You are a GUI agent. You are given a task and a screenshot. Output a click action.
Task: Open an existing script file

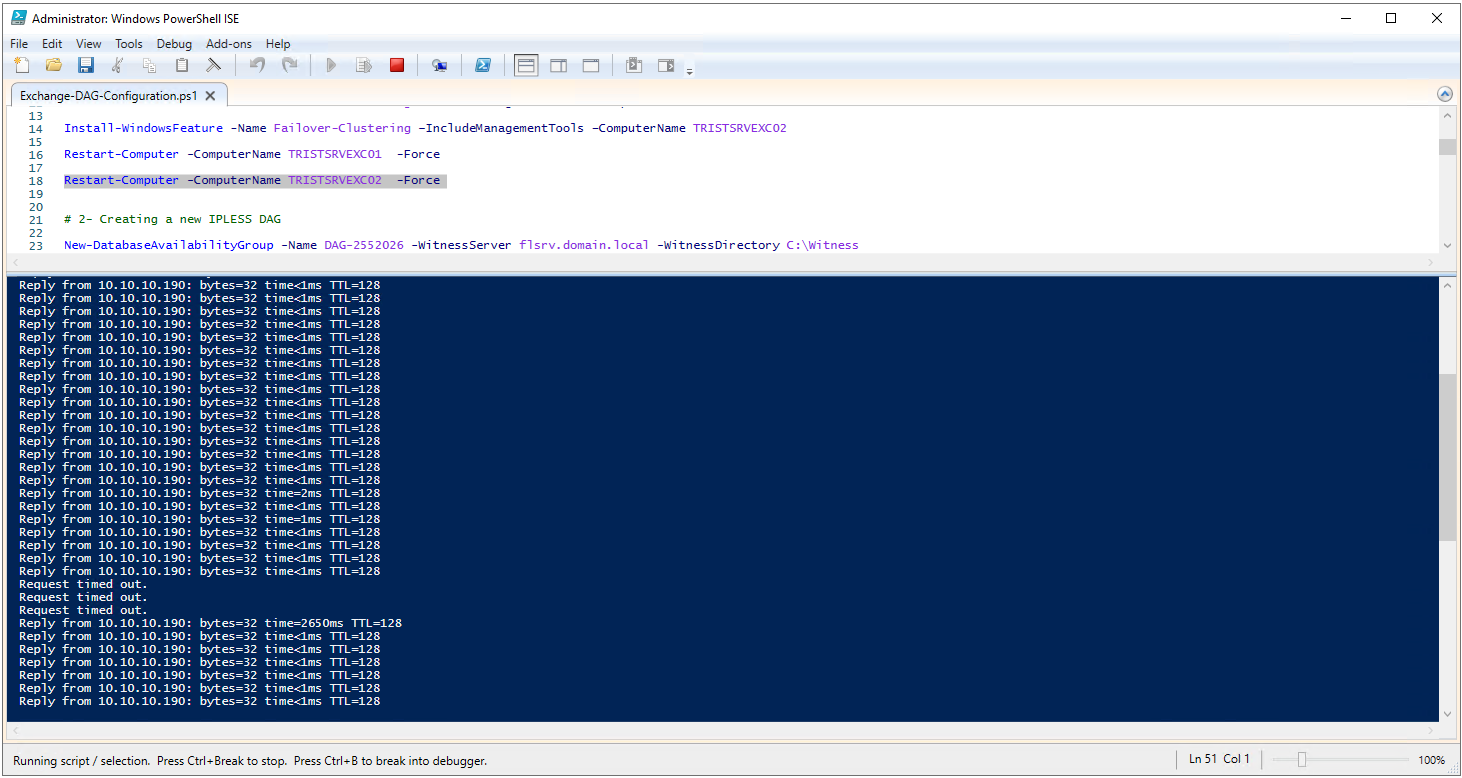click(54, 65)
